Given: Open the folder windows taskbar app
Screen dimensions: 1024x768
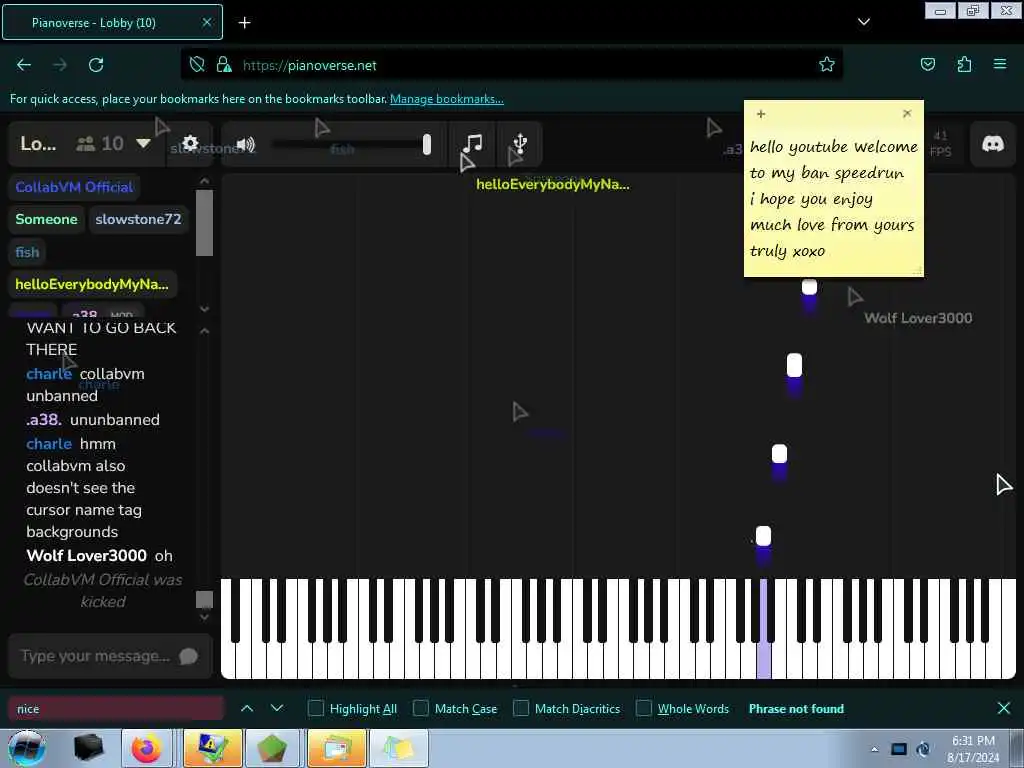Looking at the screenshot, I should coord(336,748).
